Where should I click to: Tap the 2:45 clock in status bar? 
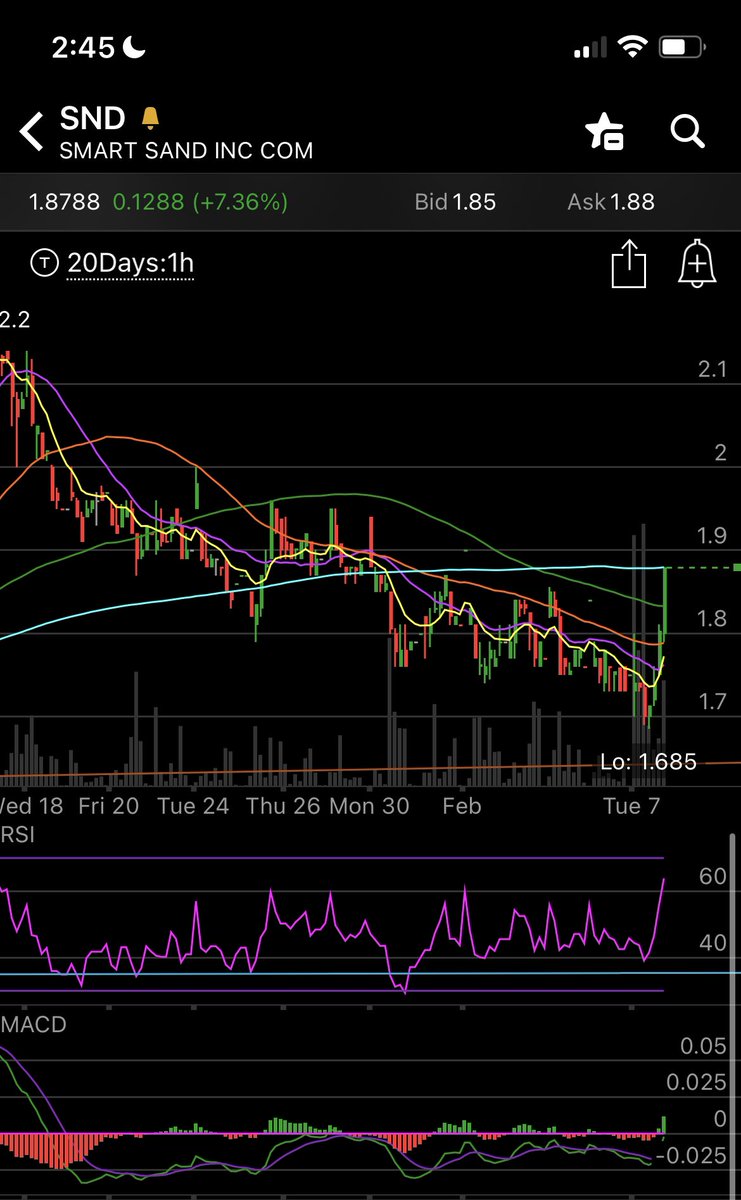click(x=84, y=47)
